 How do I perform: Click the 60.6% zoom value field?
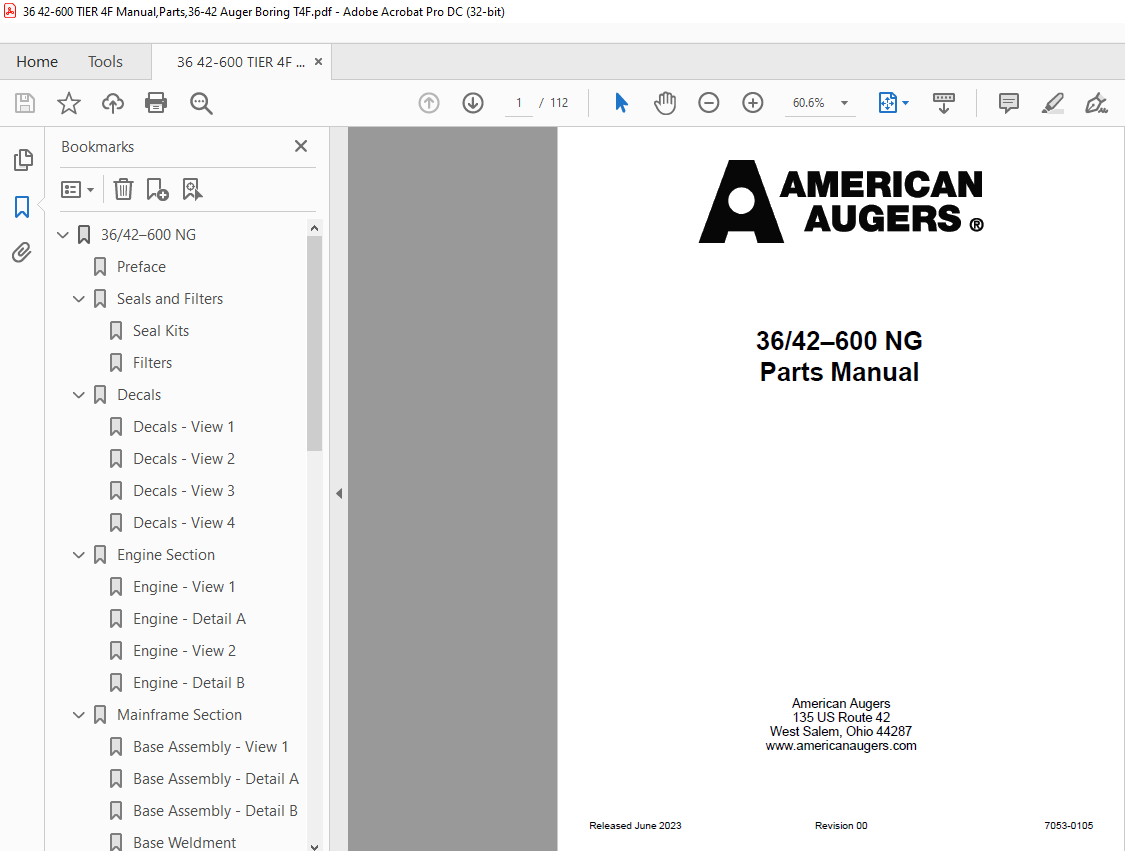[809, 103]
